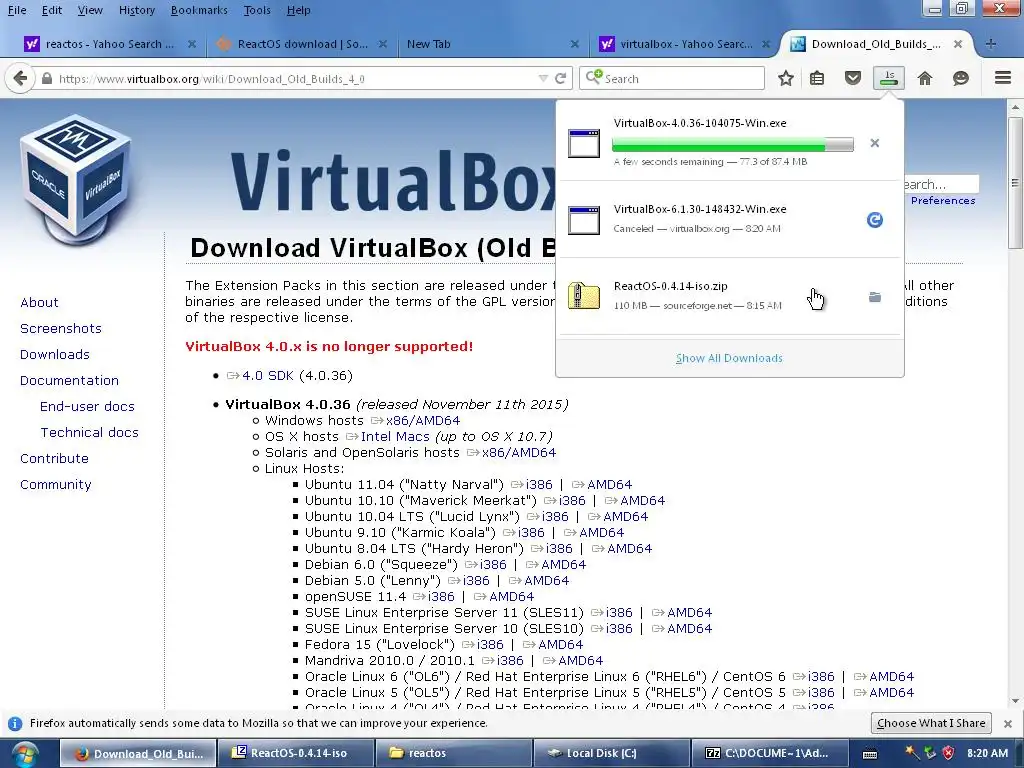Click Show All Downloads link

click(x=729, y=358)
